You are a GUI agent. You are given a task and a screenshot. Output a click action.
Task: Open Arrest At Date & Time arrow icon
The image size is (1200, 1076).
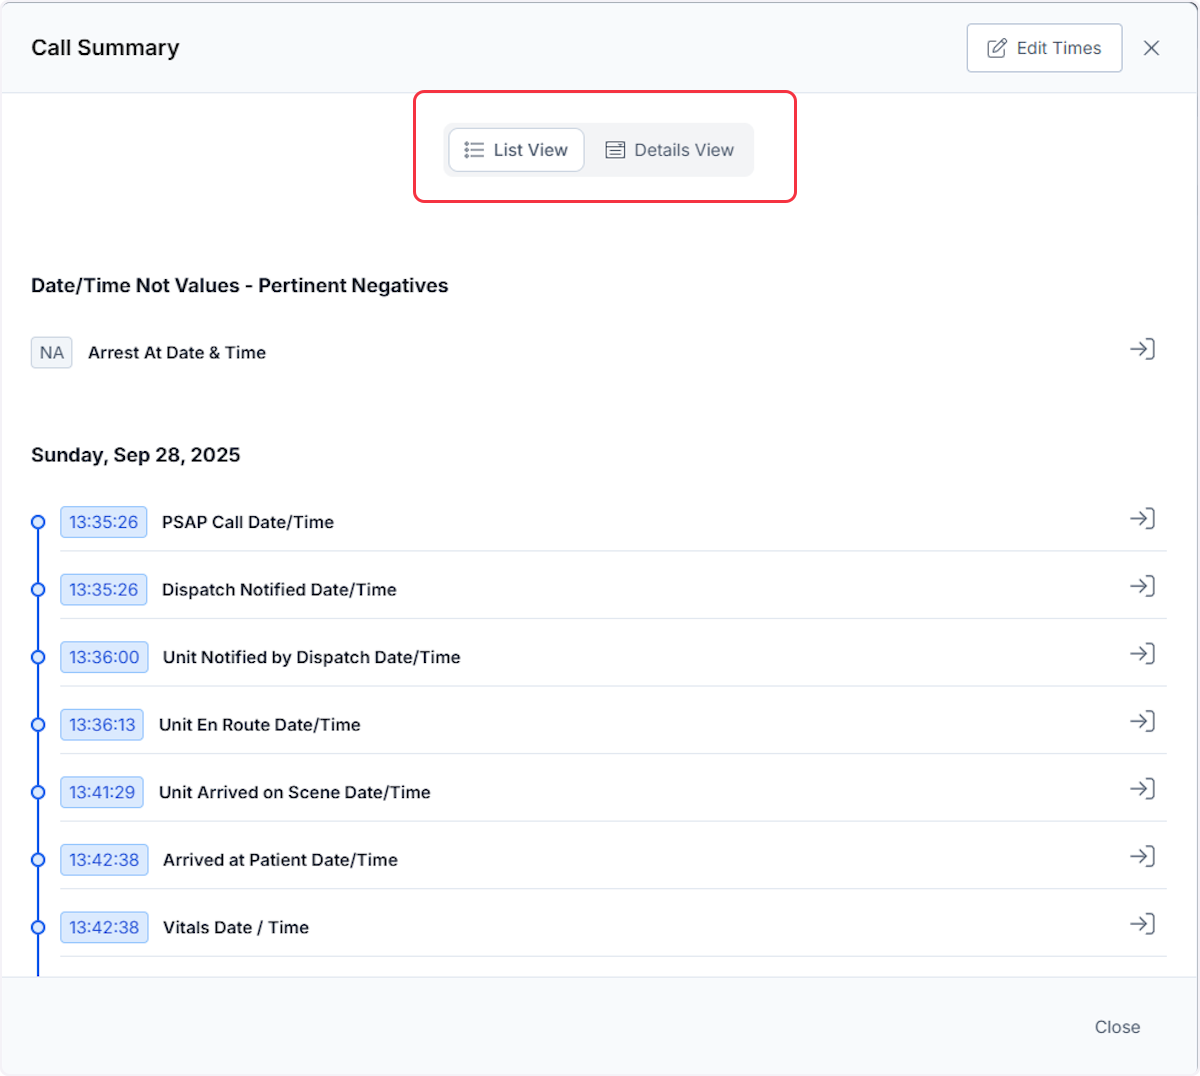(x=1142, y=349)
